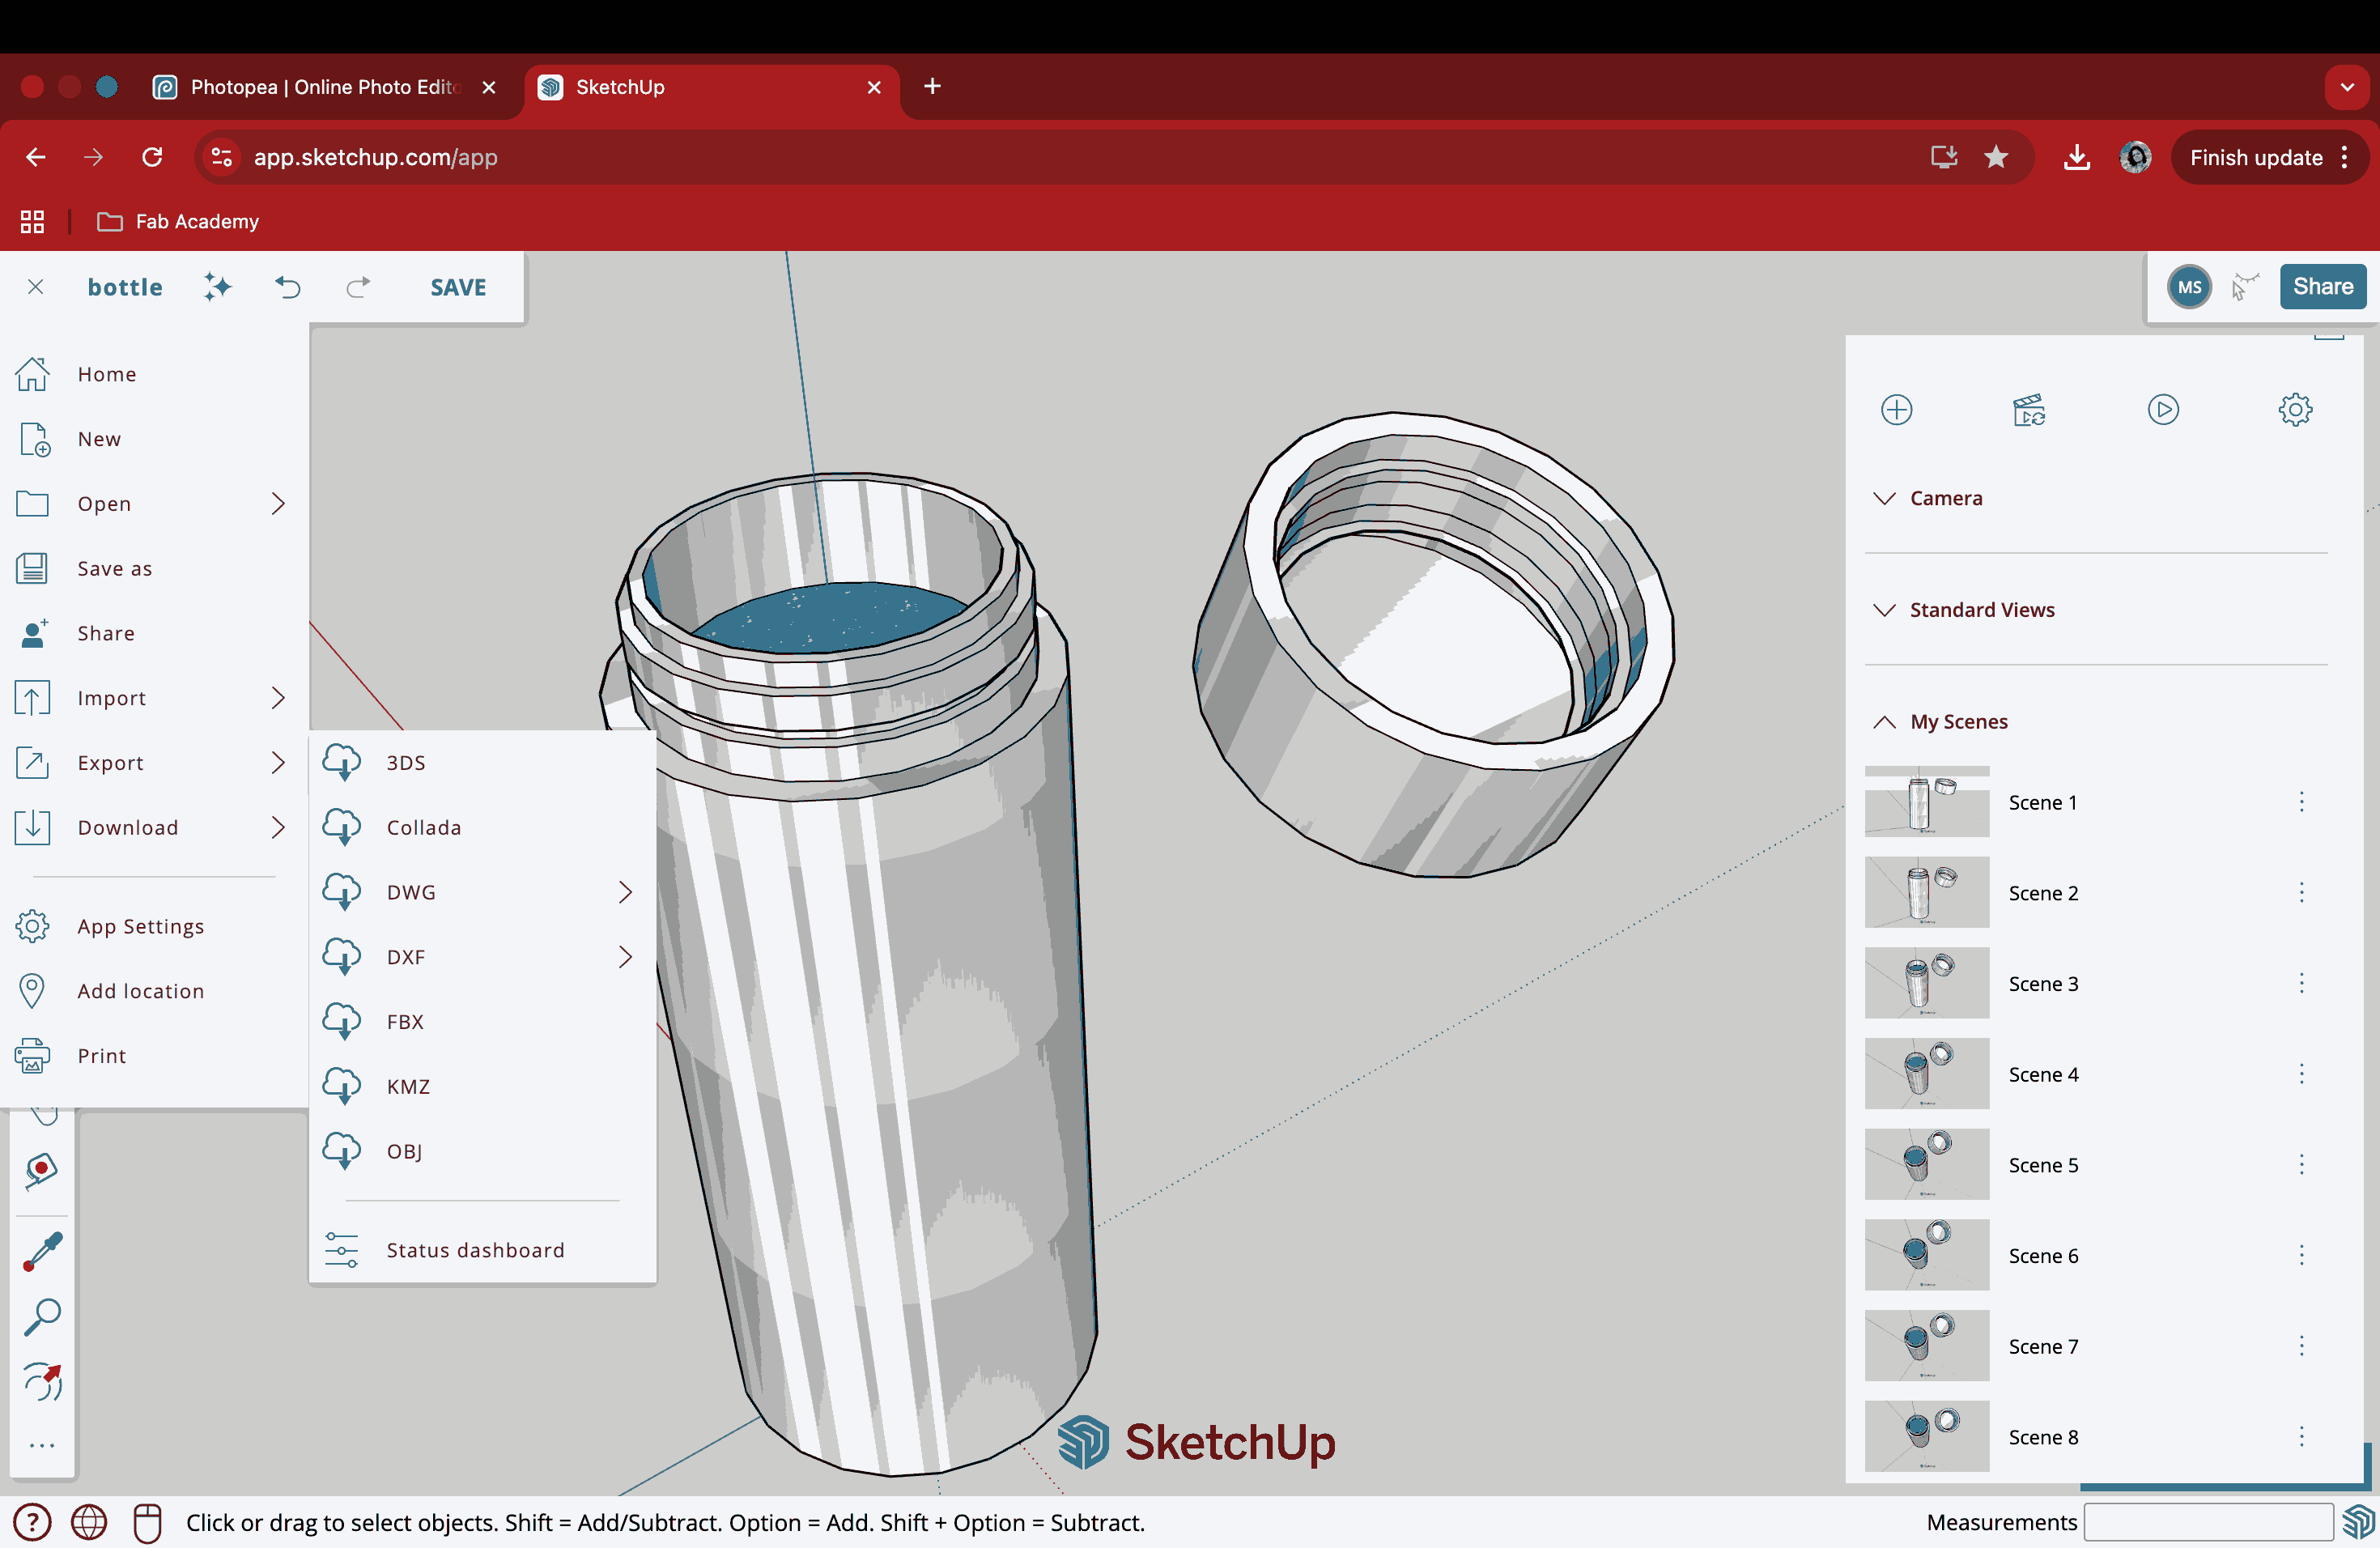Select the Zoom magnifier tool
Screen dimensions: 2380x1548
tap(42, 1317)
